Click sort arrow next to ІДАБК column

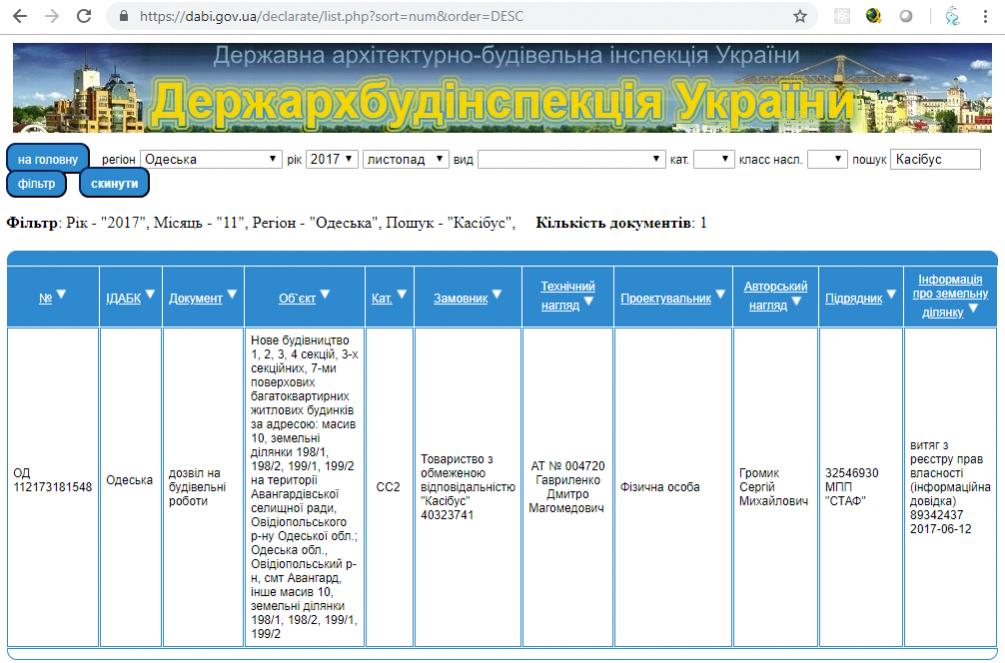pos(150,295)
